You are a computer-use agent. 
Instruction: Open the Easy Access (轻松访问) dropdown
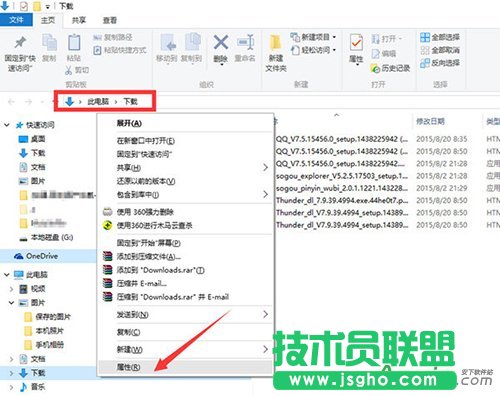(313, 50)
